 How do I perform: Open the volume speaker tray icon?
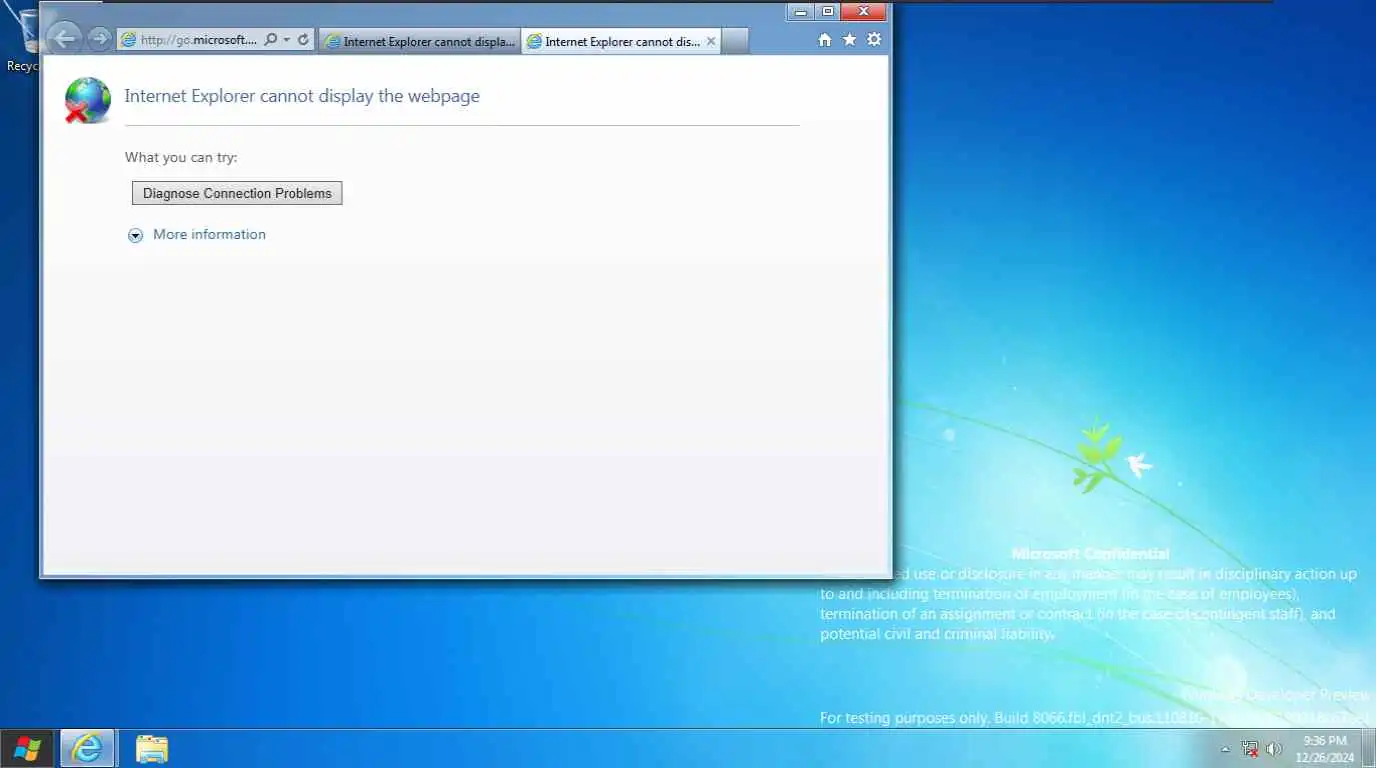1274,749
